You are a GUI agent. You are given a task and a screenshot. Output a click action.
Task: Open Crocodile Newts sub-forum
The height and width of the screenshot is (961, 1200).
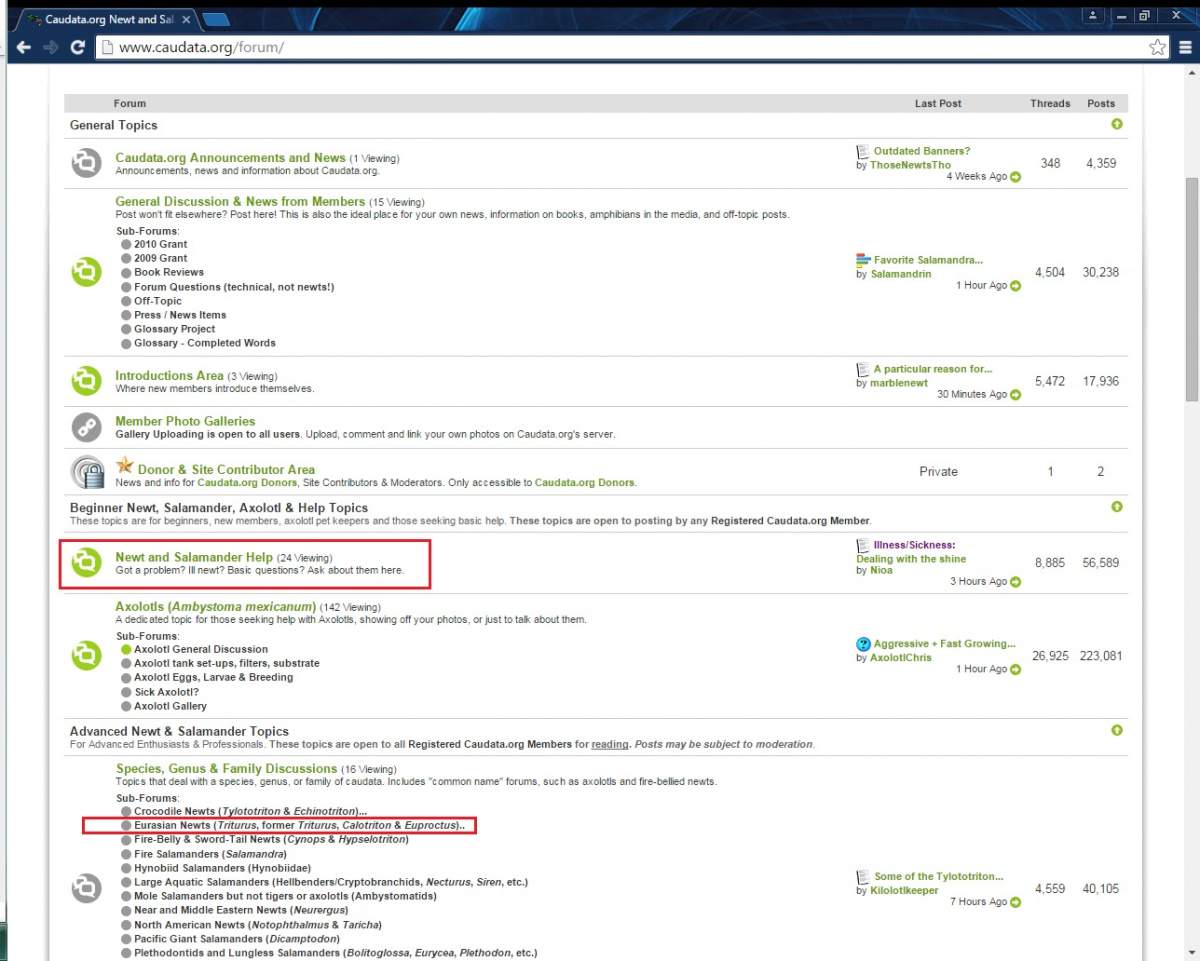click(251, 811)
